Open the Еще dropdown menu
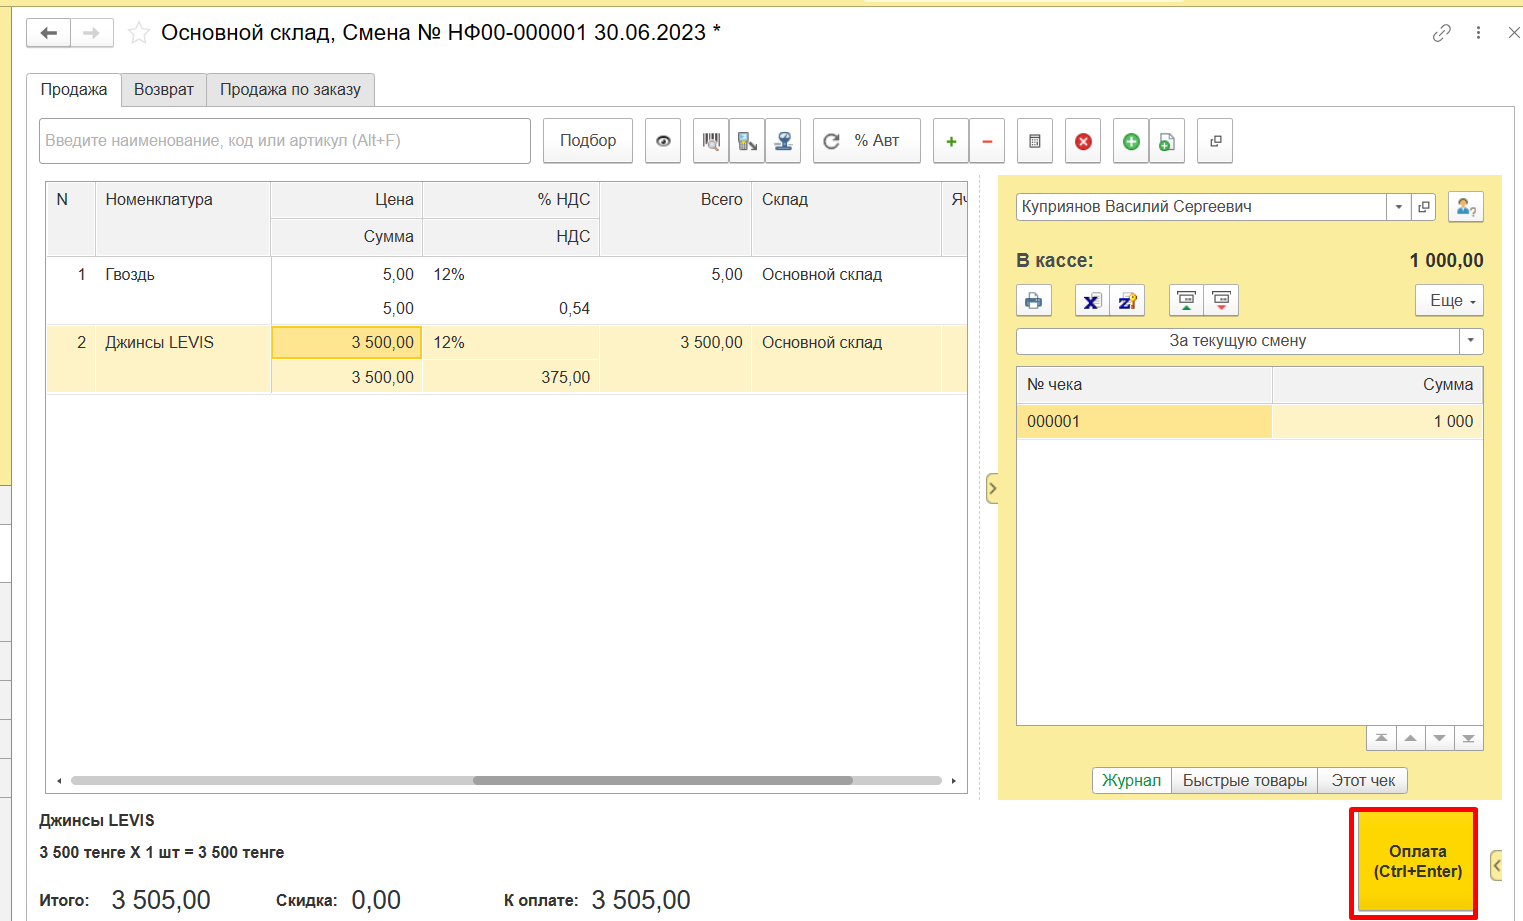1523x921 pixels. (1449, 301)
